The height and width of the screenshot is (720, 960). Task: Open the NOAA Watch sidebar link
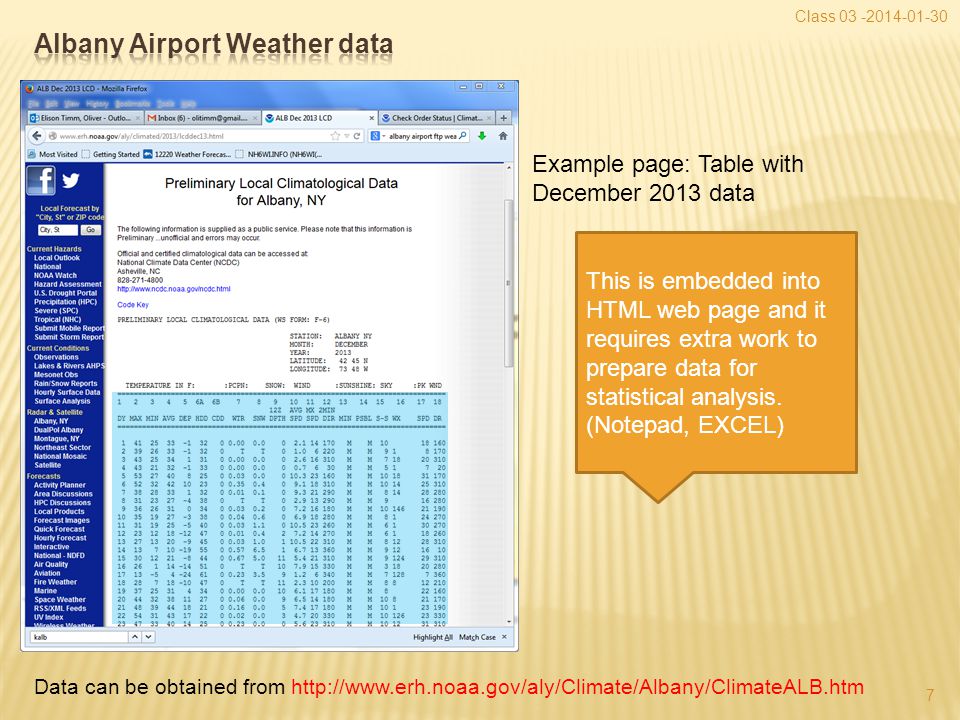point(55,276)
